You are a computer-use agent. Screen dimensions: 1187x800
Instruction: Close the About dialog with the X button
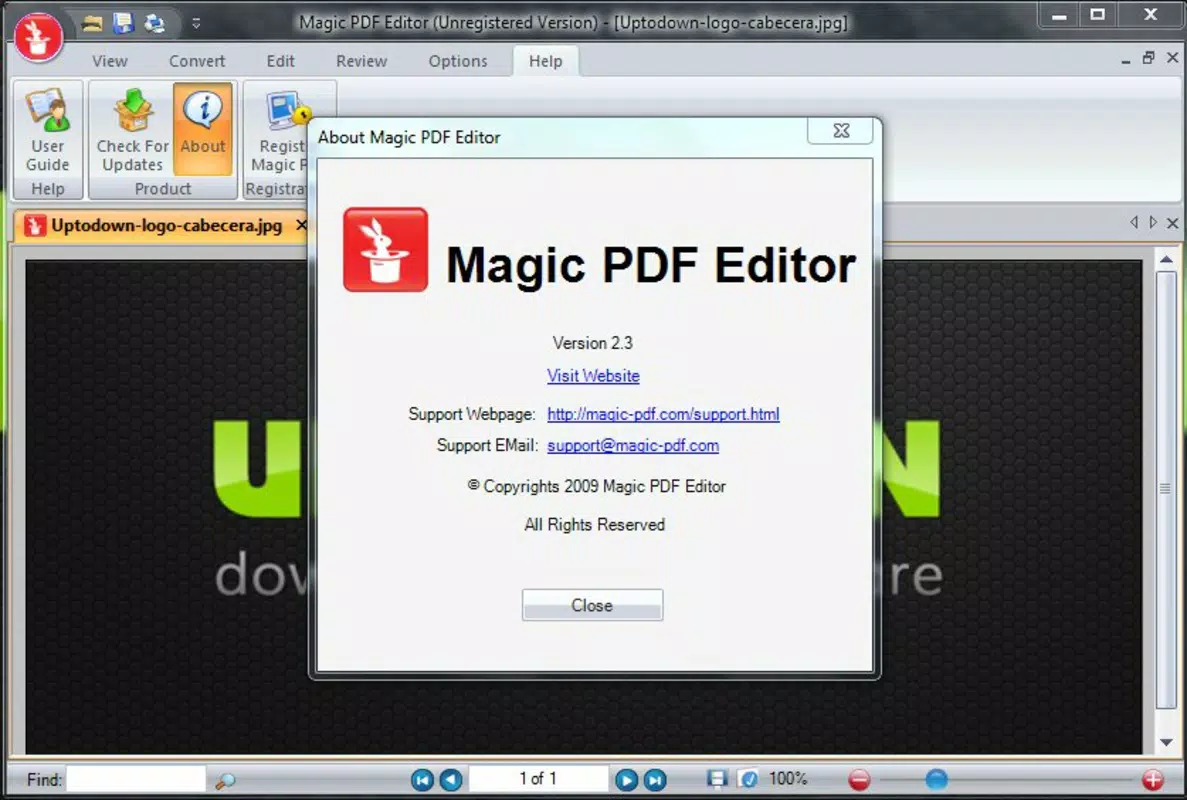coord(840,131)
